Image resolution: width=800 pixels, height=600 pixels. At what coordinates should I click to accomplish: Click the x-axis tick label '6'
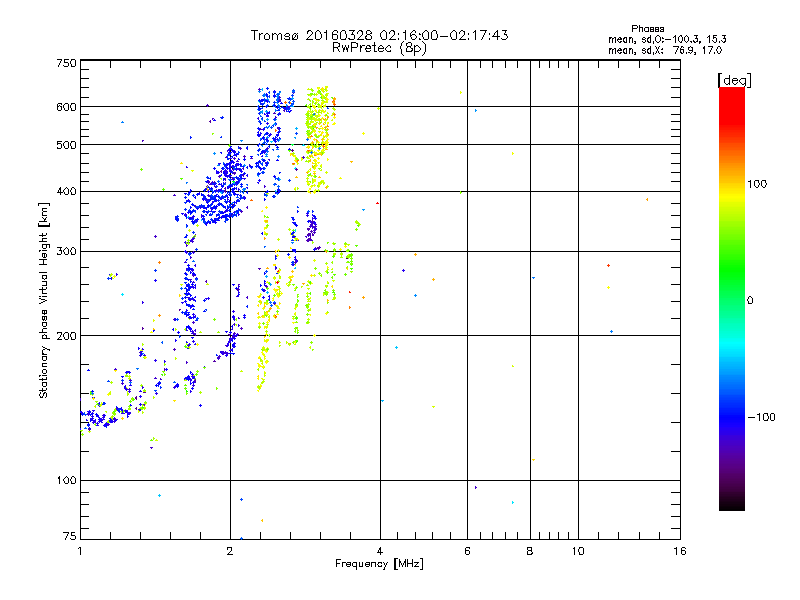point(467,551)
